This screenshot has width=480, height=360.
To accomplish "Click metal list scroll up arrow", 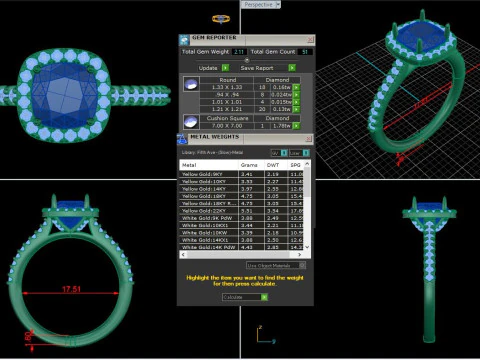I will pos(307,164).
